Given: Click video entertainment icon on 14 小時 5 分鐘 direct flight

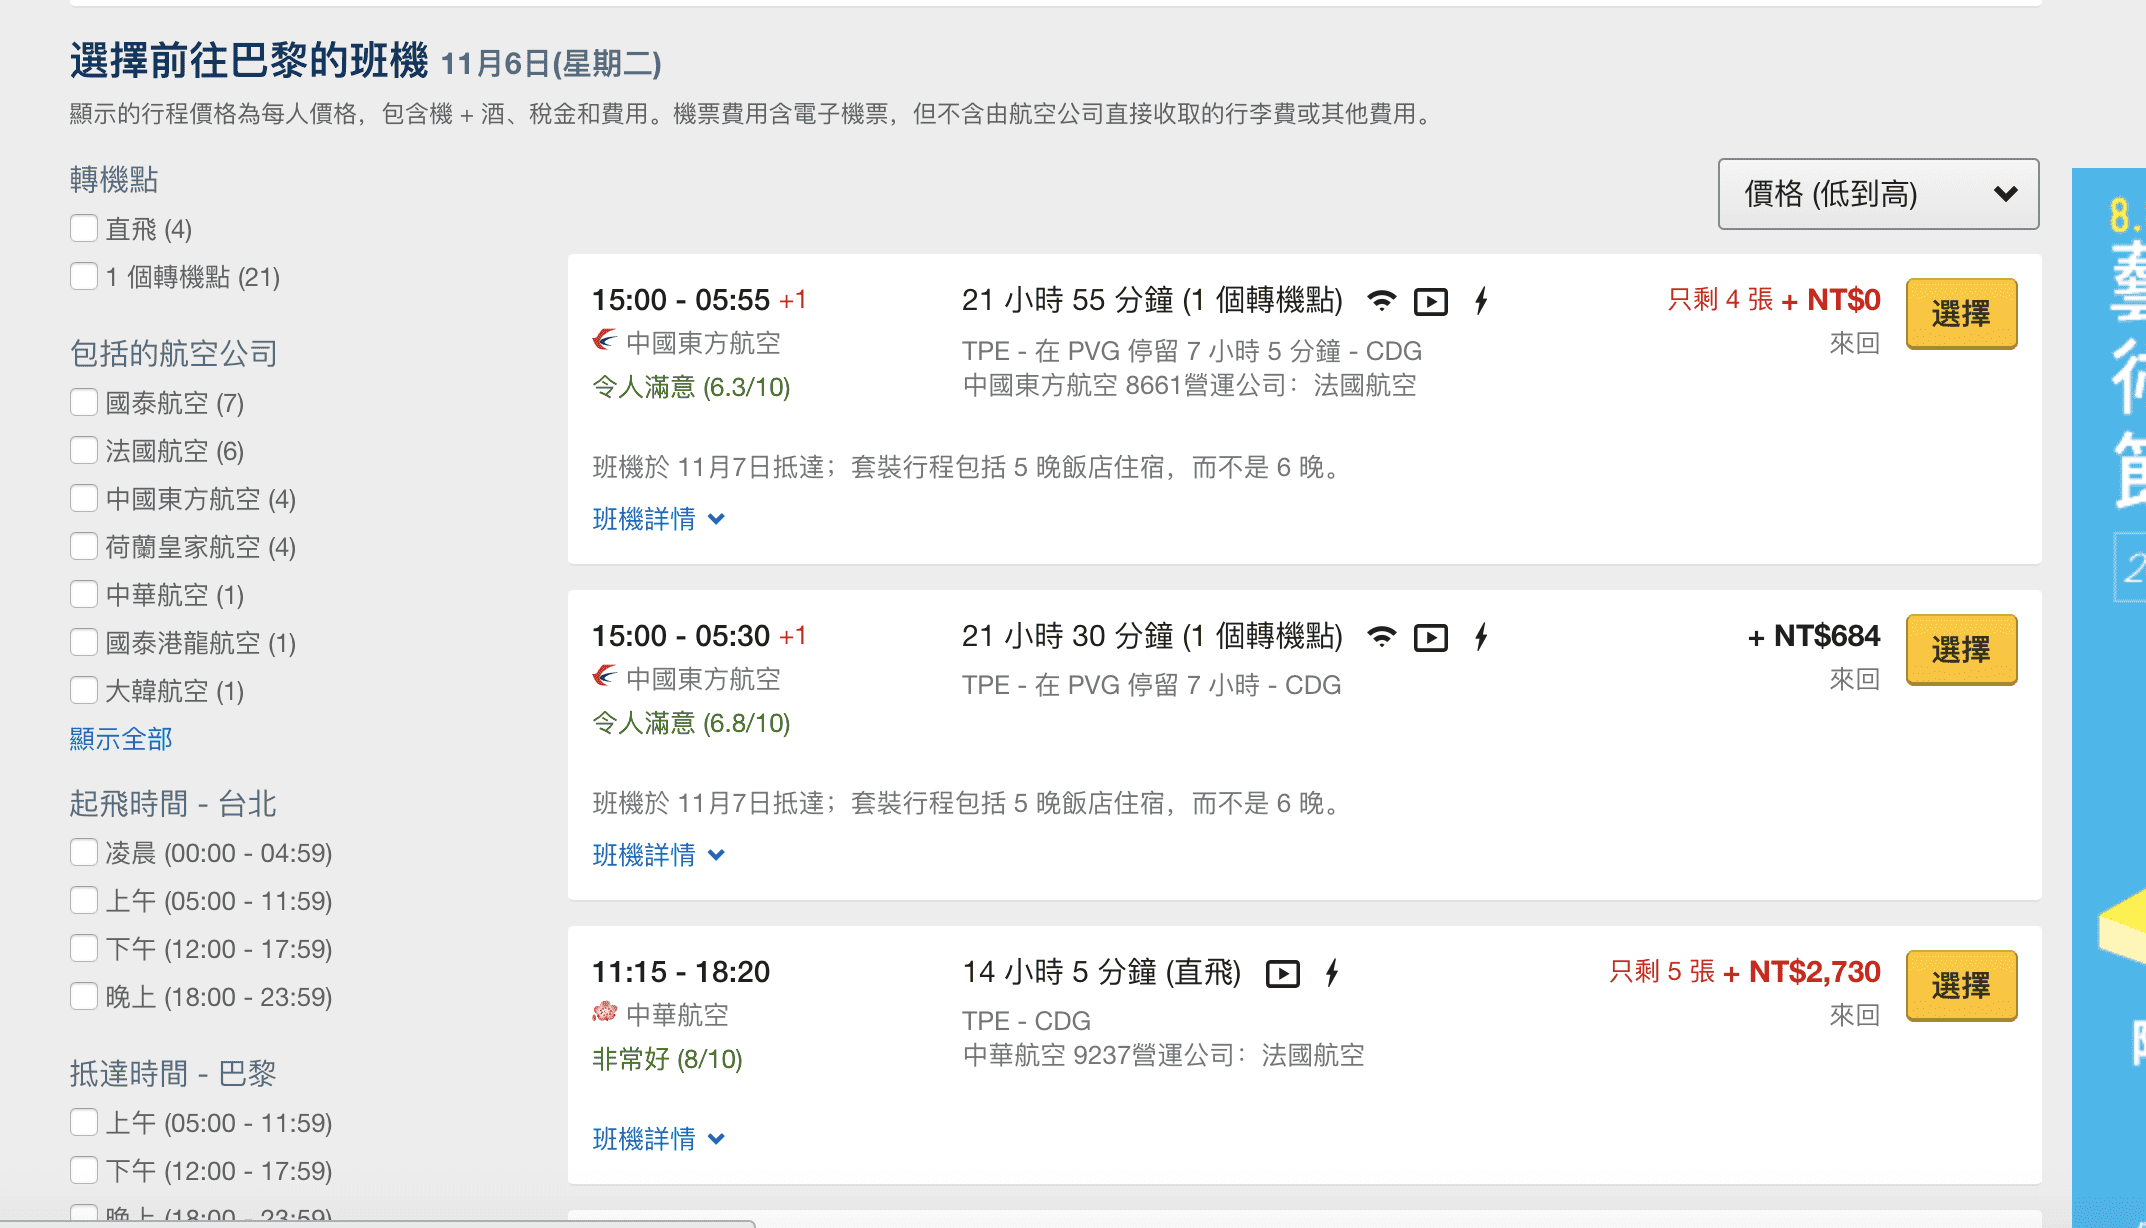Looking at the screenshot, I should pyautogui.click(x=1283, y=973).
